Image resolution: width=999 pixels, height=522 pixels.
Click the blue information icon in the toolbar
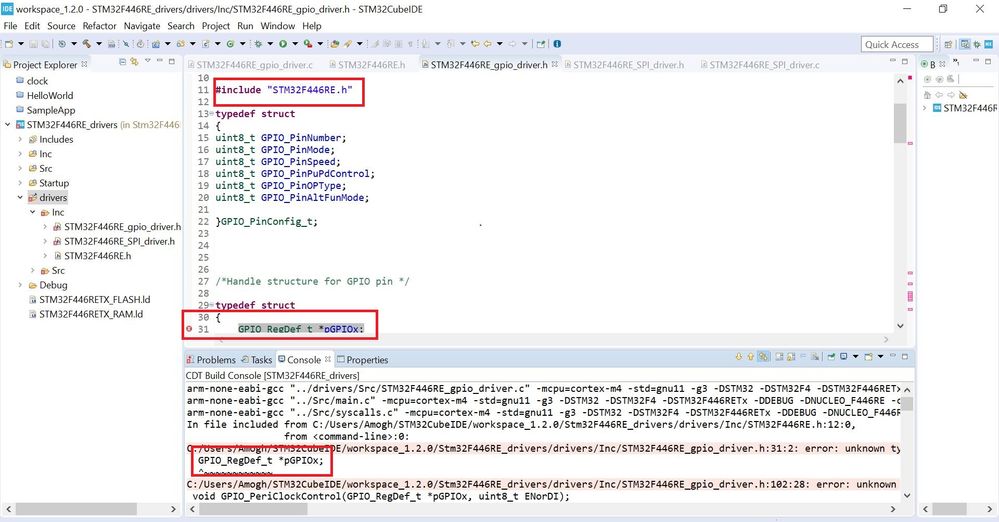point(557,44)
